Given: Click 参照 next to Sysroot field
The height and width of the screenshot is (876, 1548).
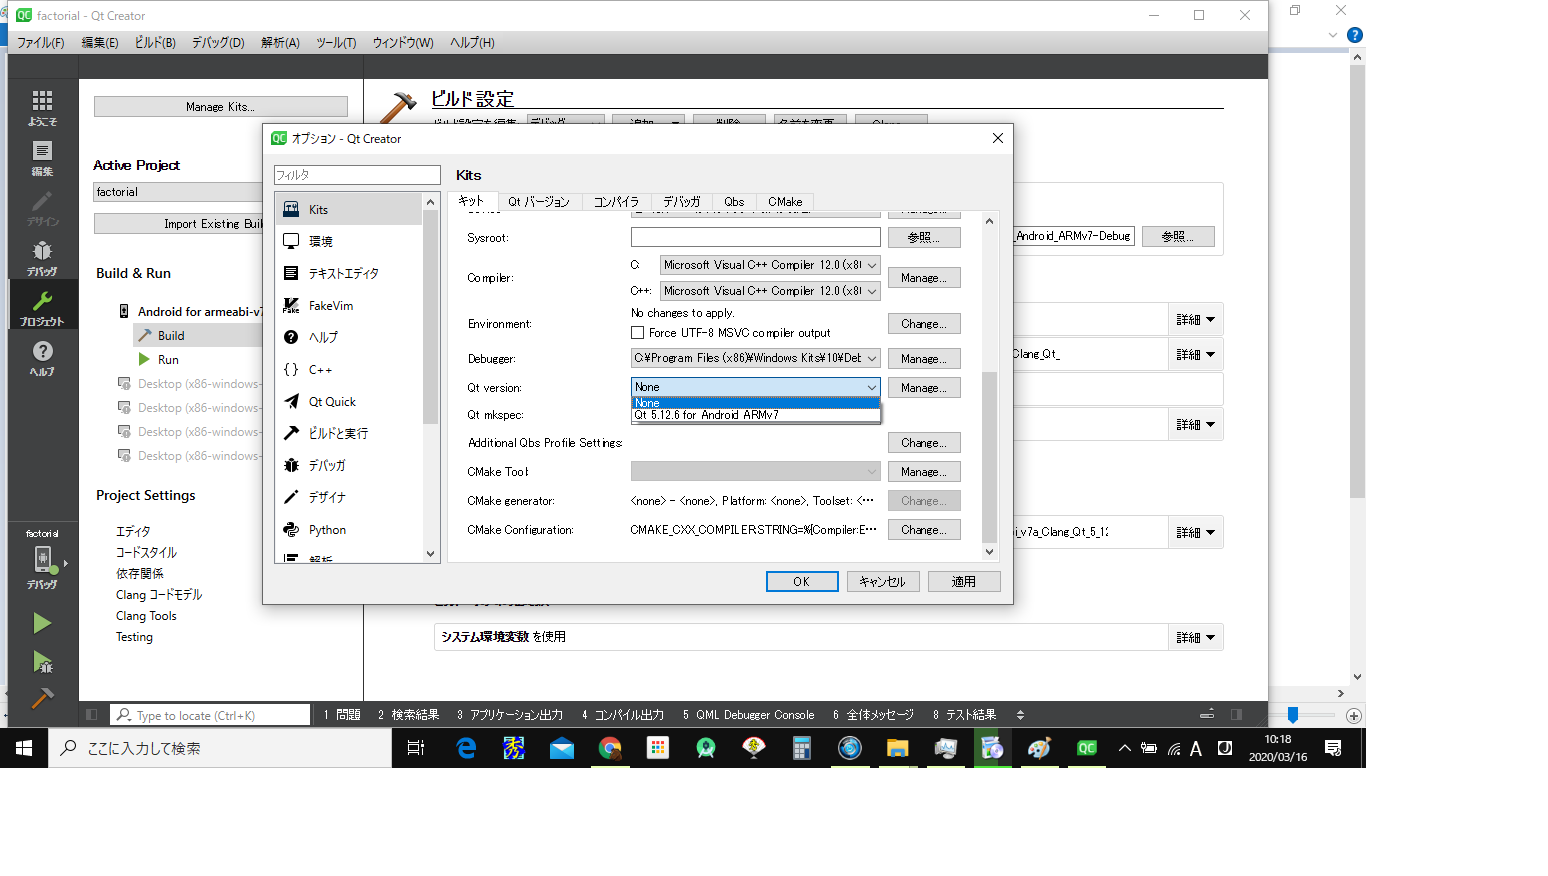Looking at the screenshot, I should tap(924, 238).
